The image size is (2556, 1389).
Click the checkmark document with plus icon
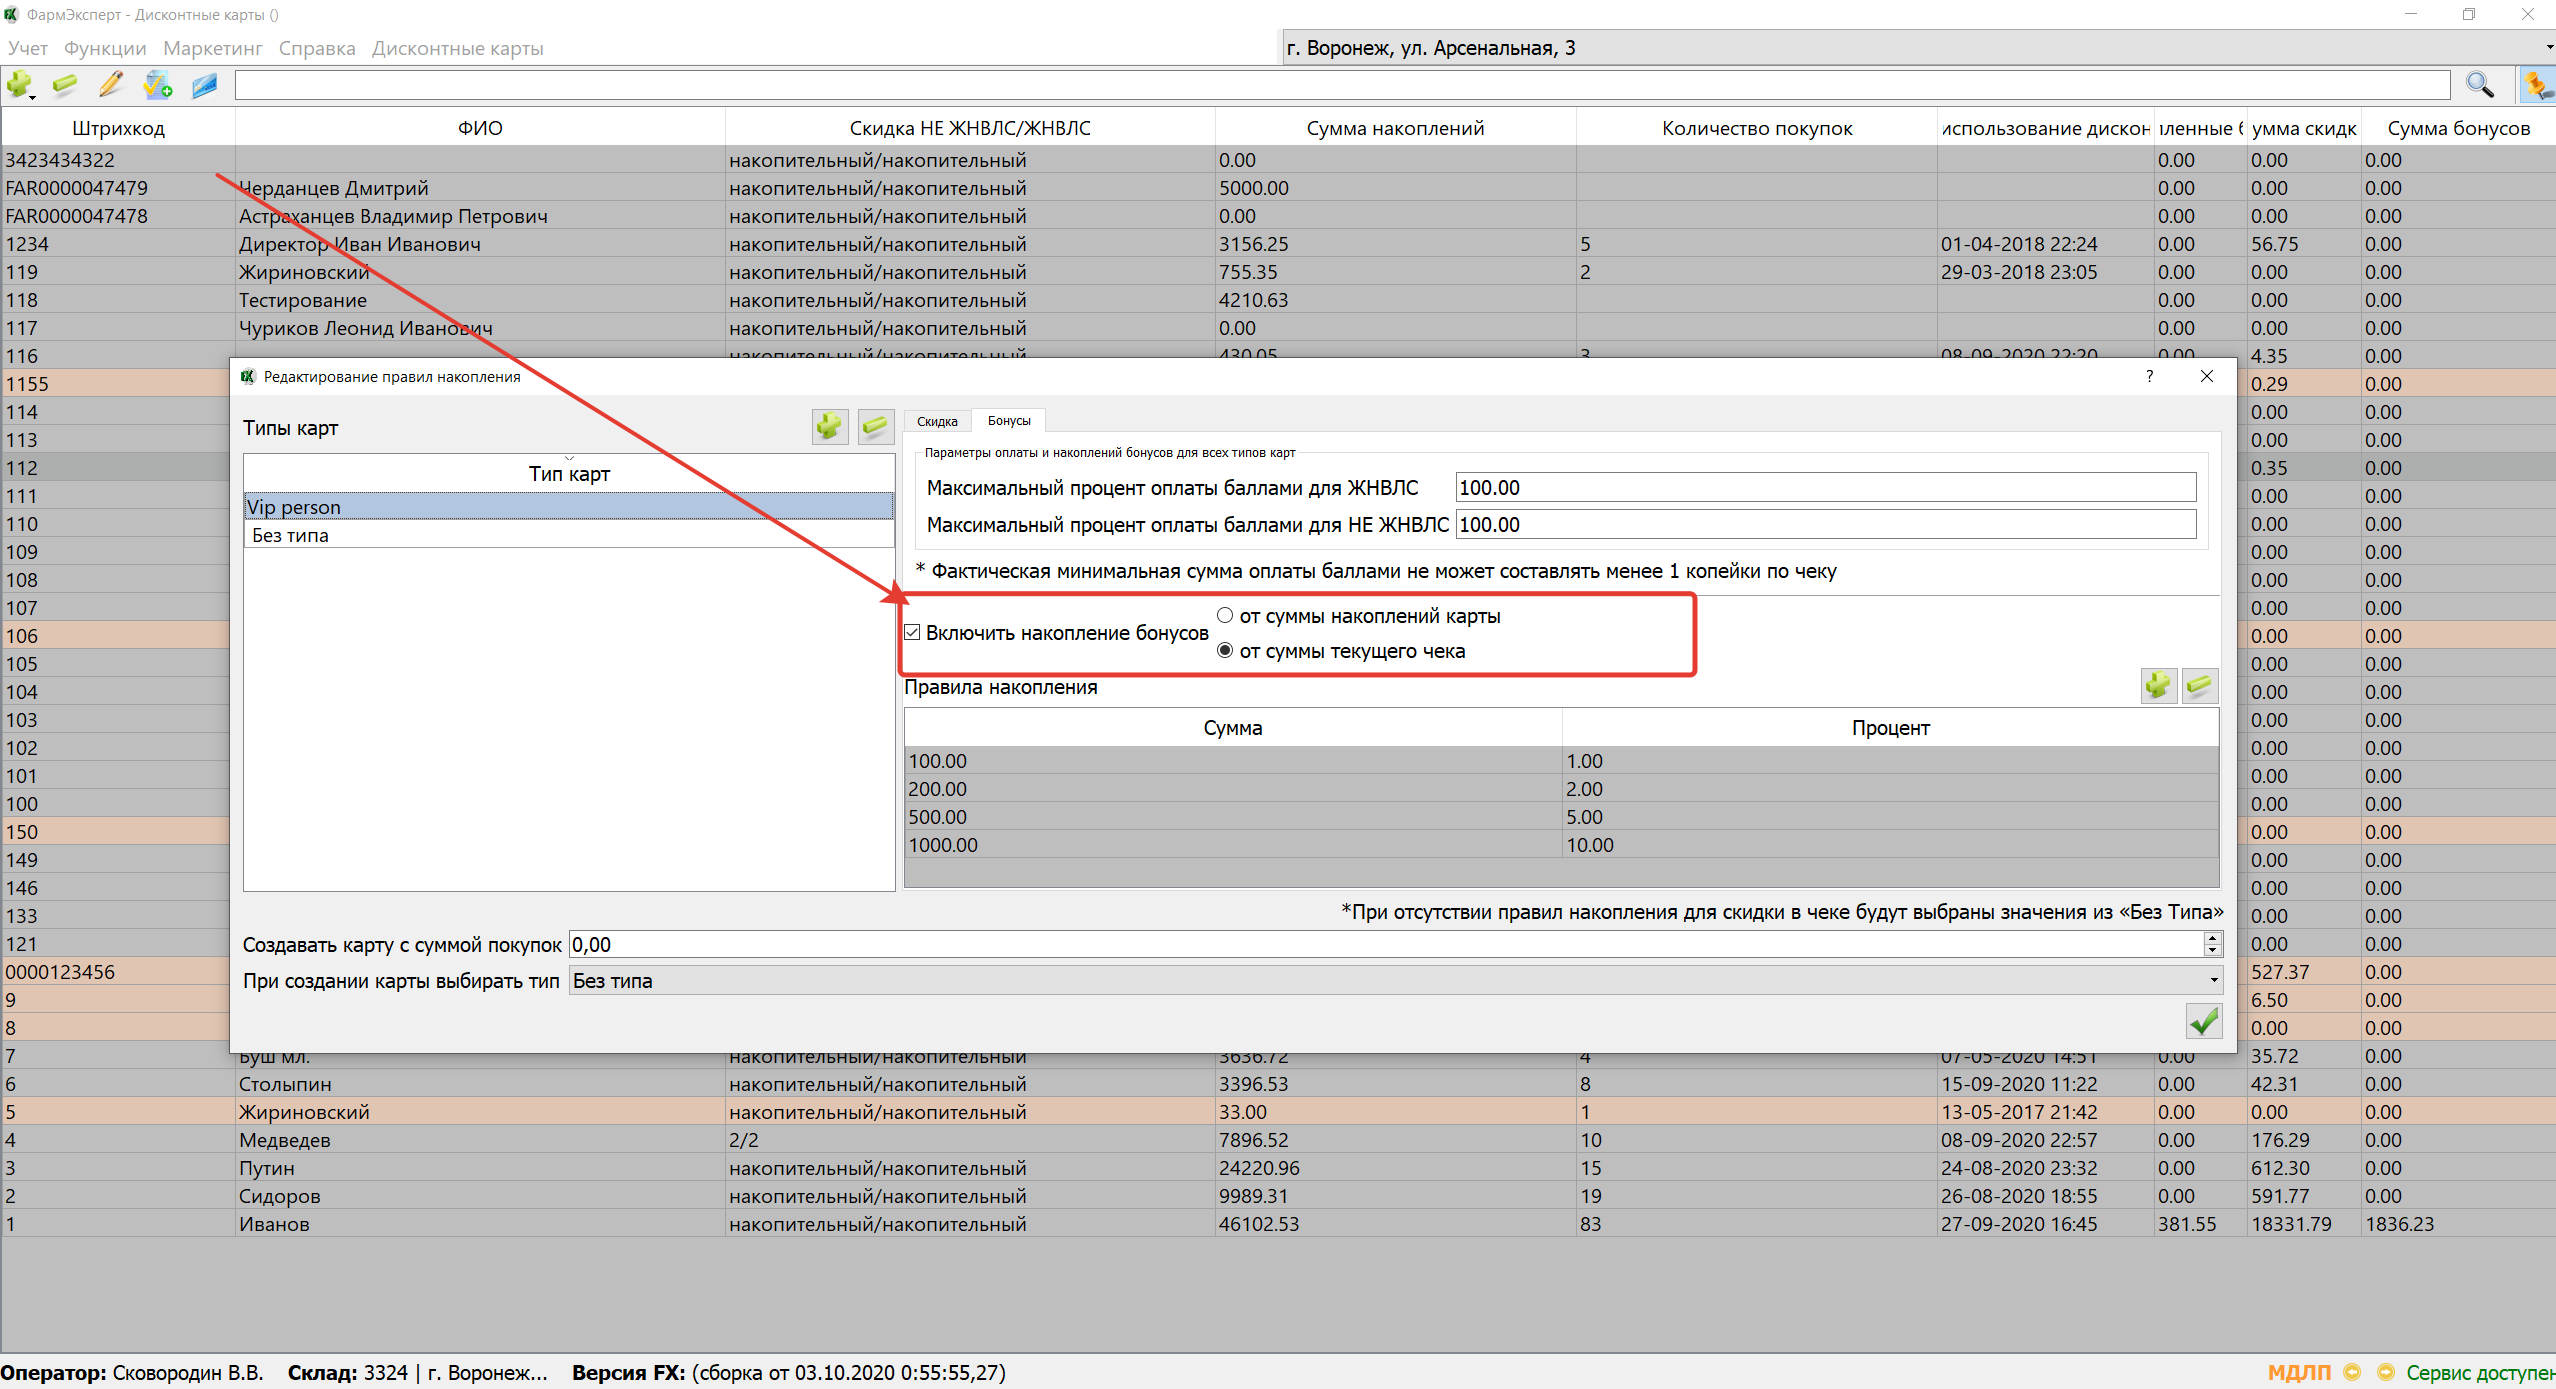click(x=158, y=85)
